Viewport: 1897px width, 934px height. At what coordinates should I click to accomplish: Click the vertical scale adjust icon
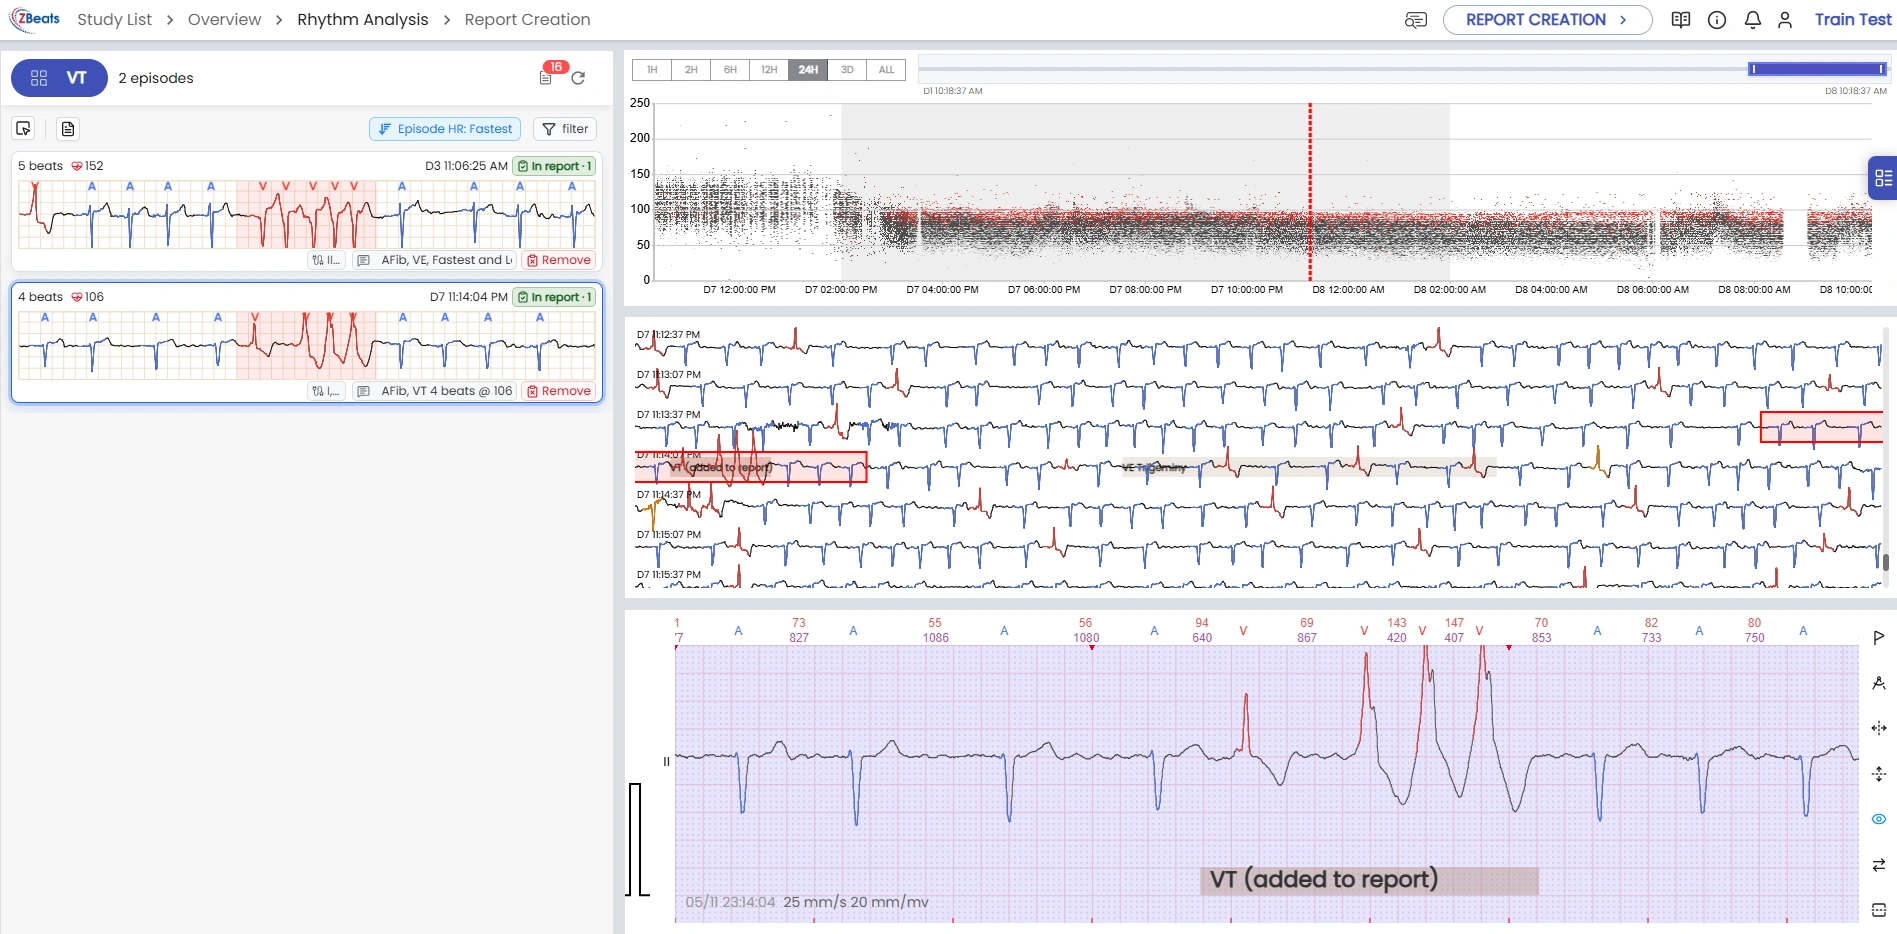[1878, 774]
